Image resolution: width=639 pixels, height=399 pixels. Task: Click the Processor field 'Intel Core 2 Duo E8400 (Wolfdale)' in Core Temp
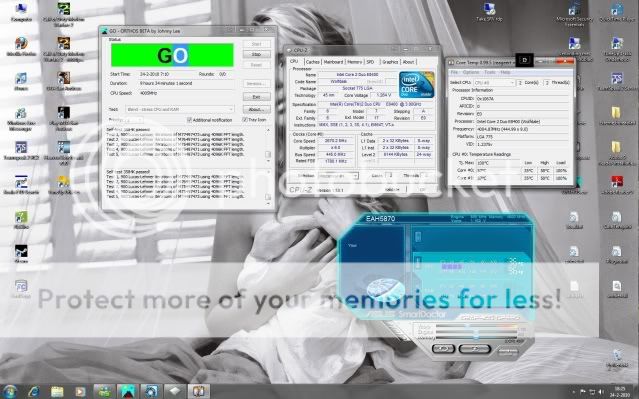522,121
